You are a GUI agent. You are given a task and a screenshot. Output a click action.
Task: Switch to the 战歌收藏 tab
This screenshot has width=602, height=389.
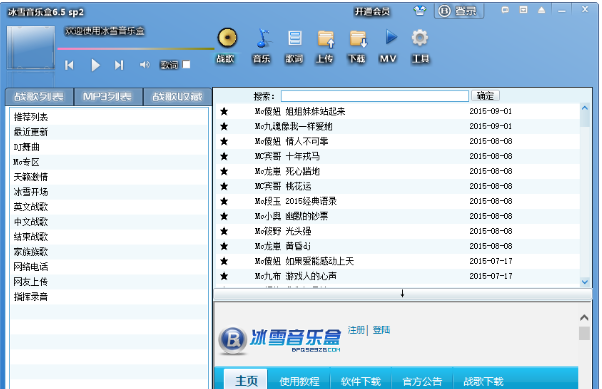tap(177, 96)
